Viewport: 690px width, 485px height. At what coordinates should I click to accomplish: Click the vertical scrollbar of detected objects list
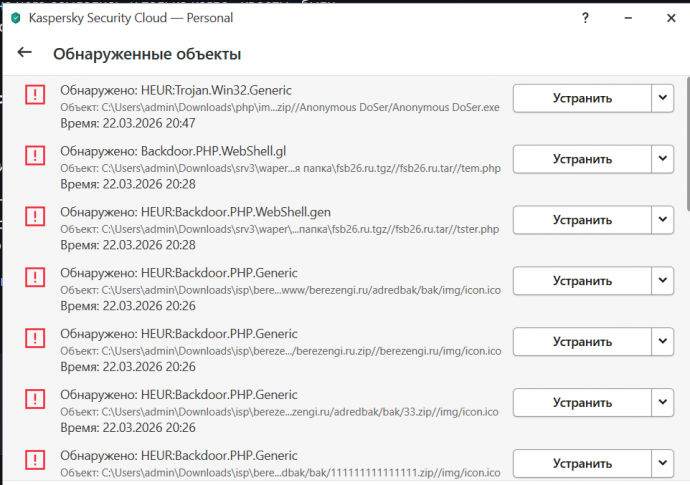[686, 150]
